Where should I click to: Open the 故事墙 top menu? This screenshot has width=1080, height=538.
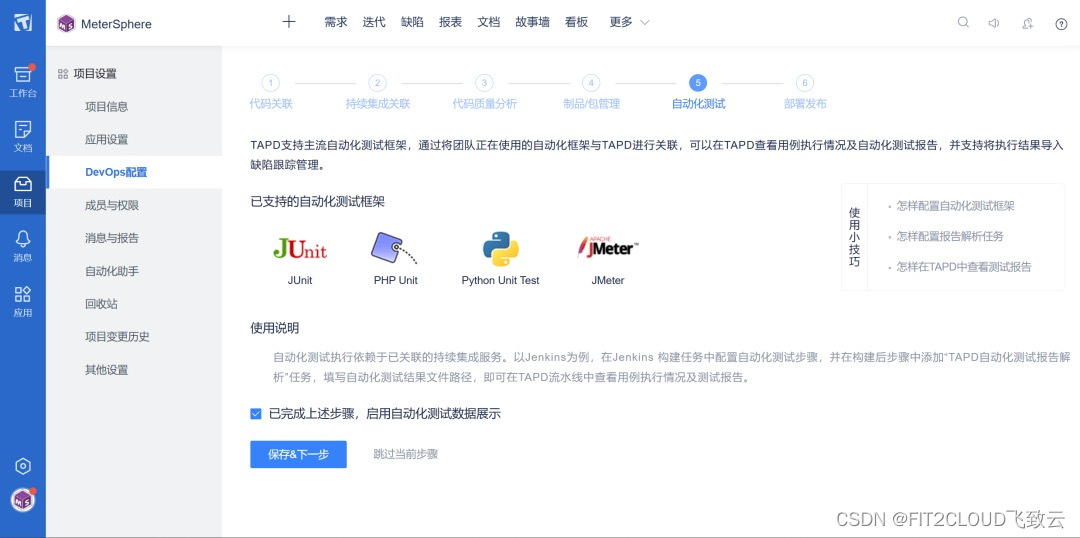click(x=532, y=22)
